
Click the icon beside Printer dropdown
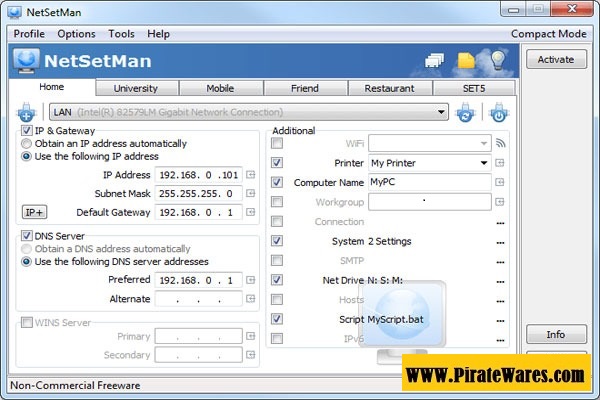click(500, 163)
